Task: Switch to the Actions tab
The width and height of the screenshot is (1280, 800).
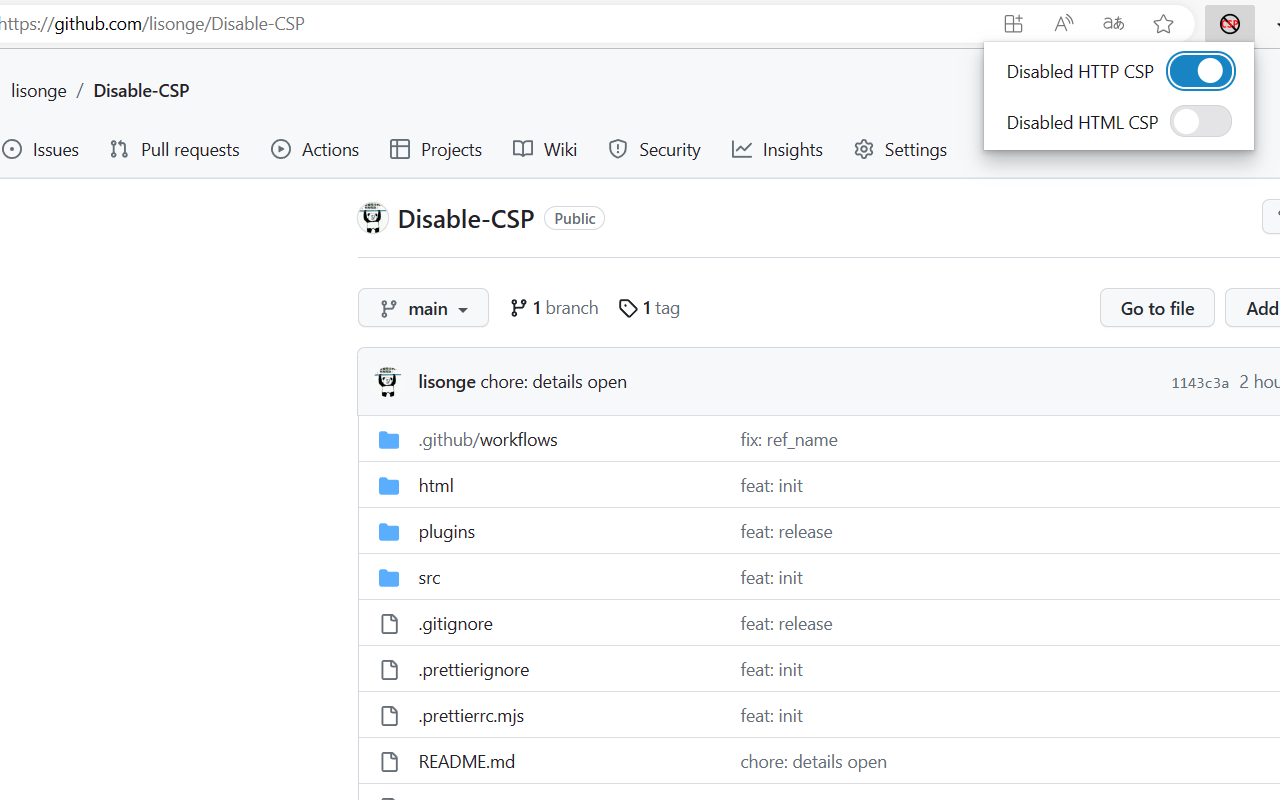Action: [315, 149]
